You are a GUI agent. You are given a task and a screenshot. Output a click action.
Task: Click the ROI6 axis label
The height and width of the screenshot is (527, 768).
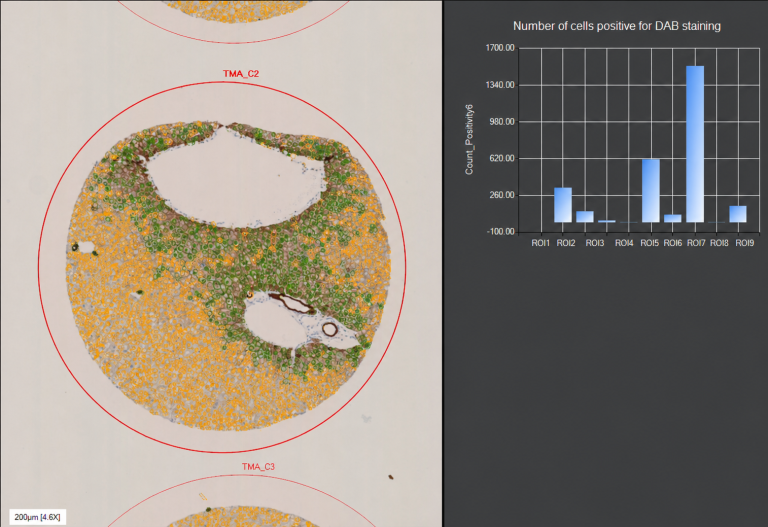point(672,243)
